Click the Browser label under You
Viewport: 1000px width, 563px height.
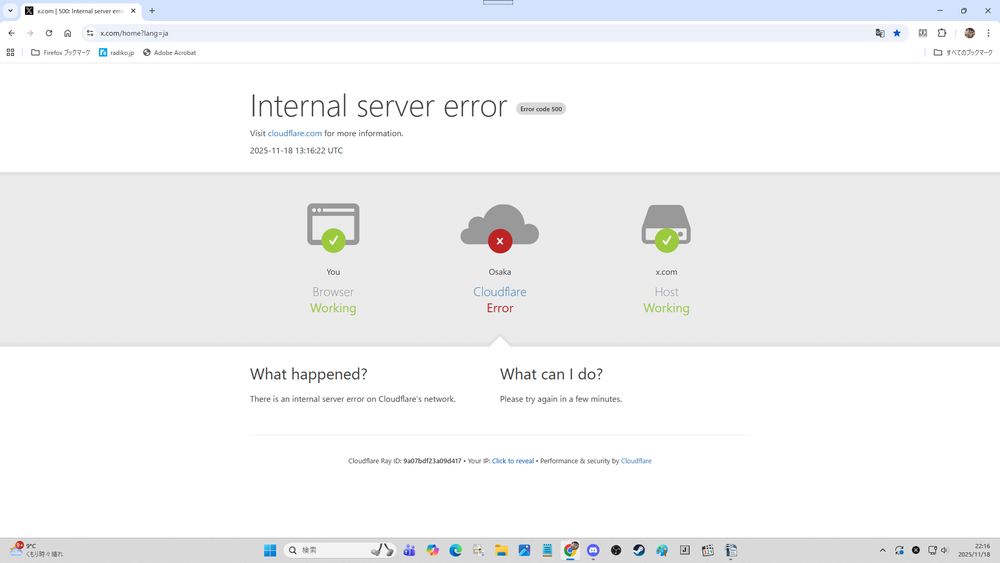333,291
